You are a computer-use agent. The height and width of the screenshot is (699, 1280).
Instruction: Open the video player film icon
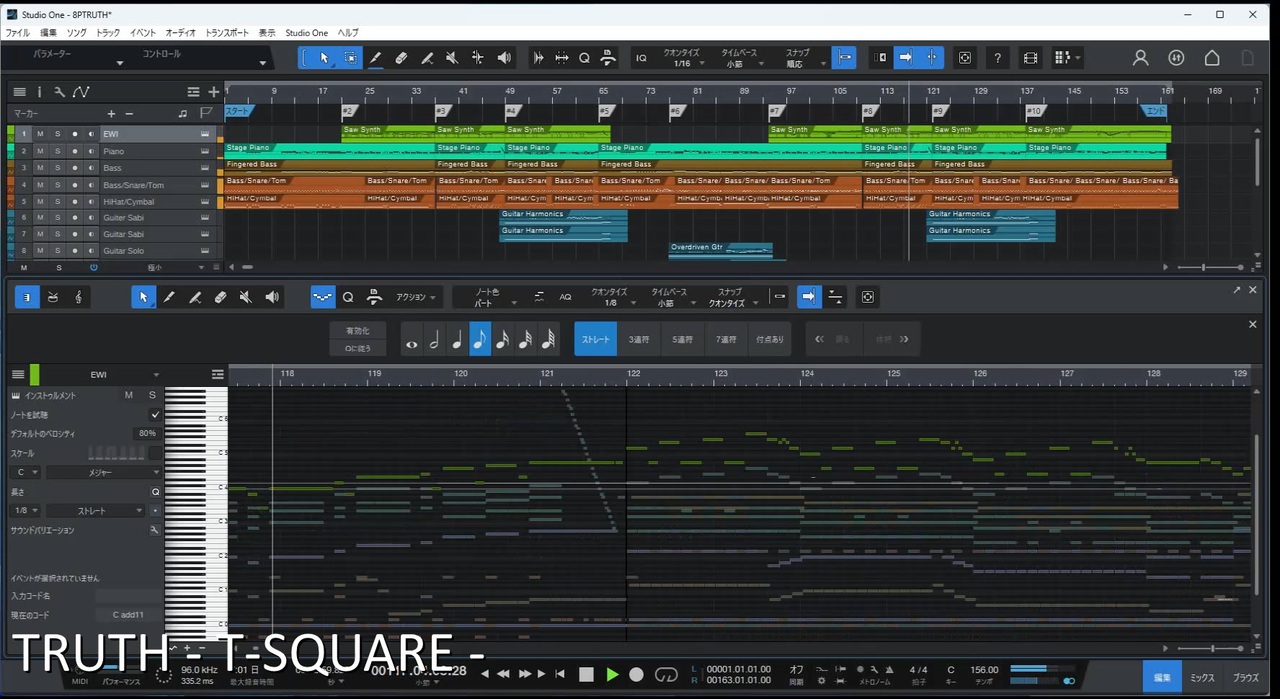point(1031,58)
